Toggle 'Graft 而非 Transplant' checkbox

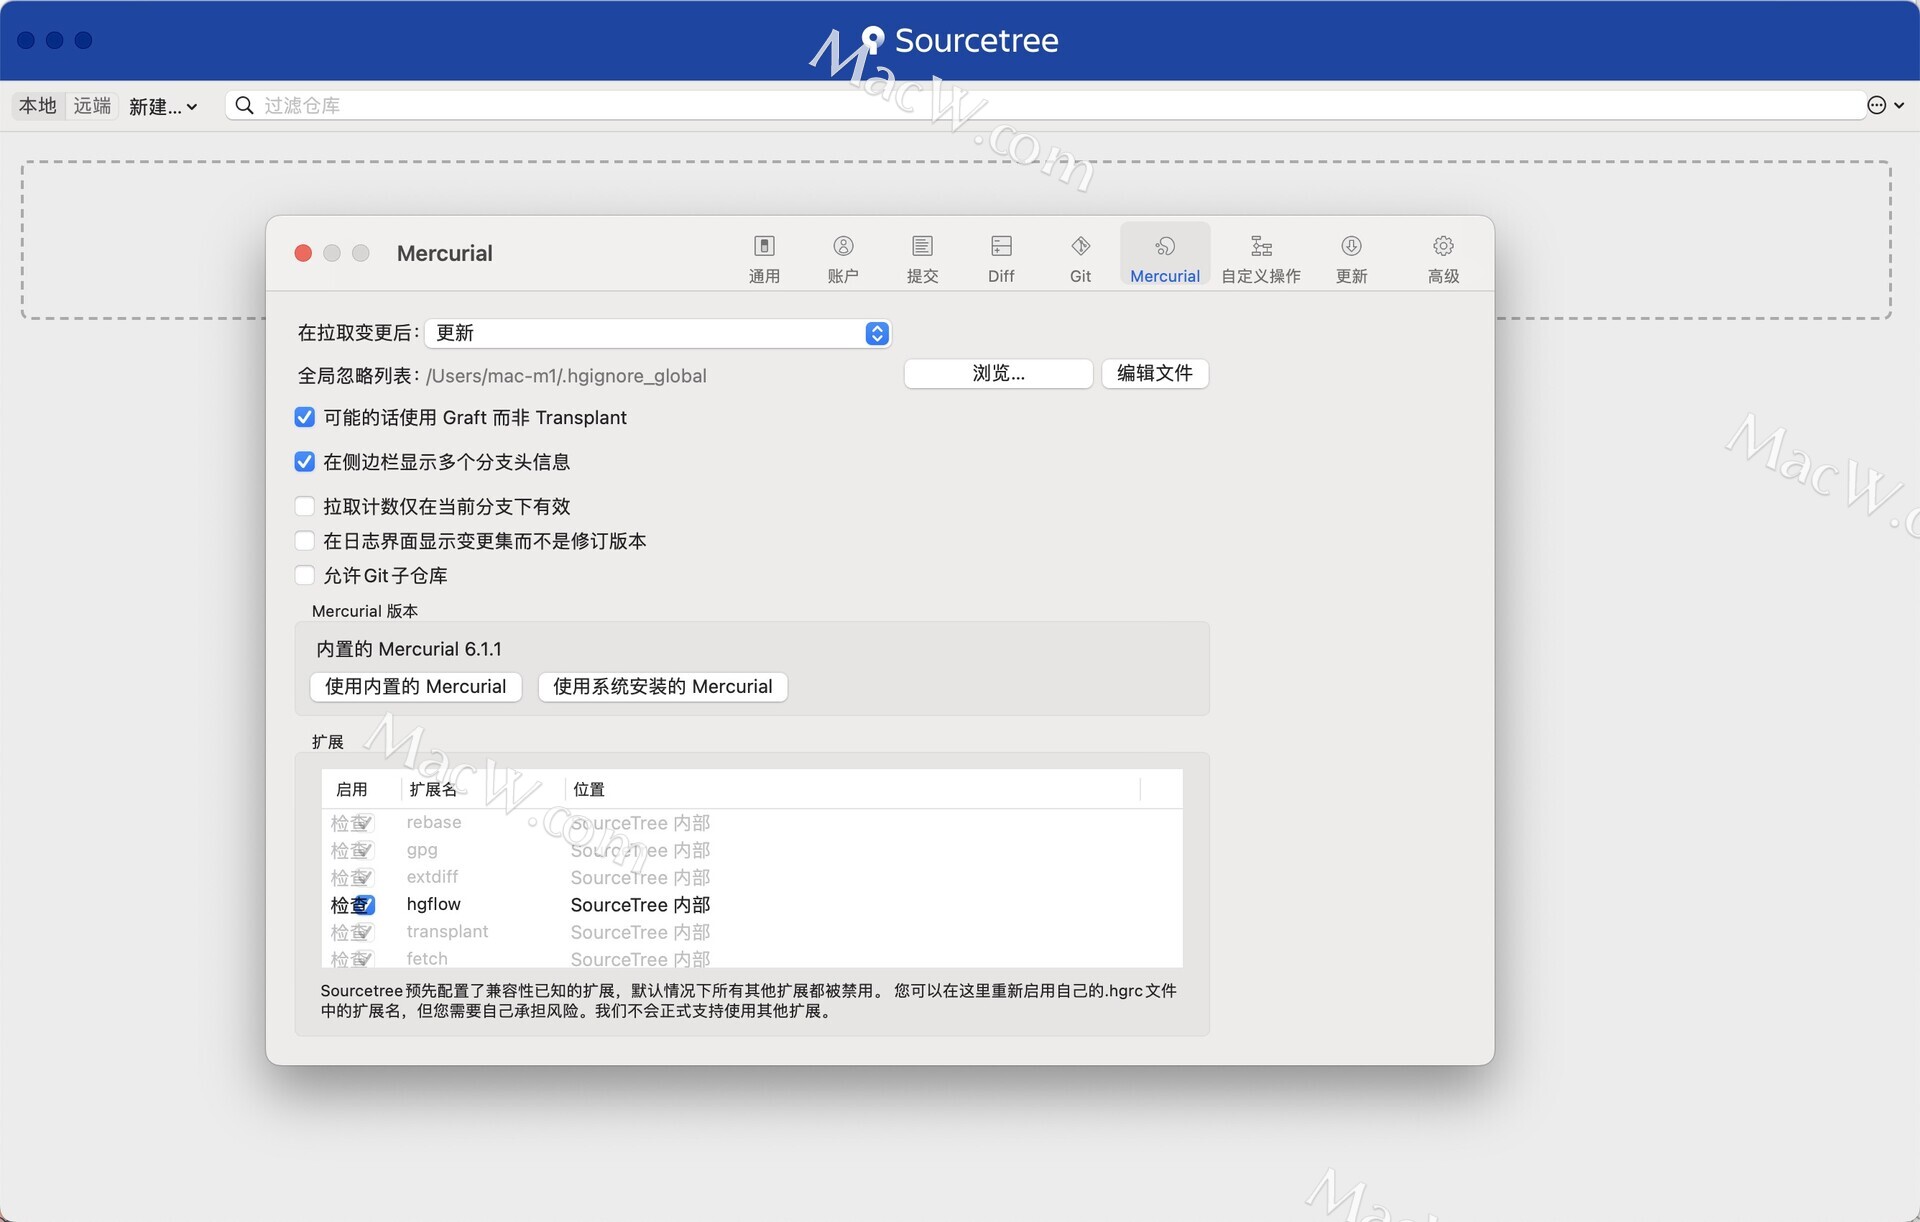click(305, 417)
